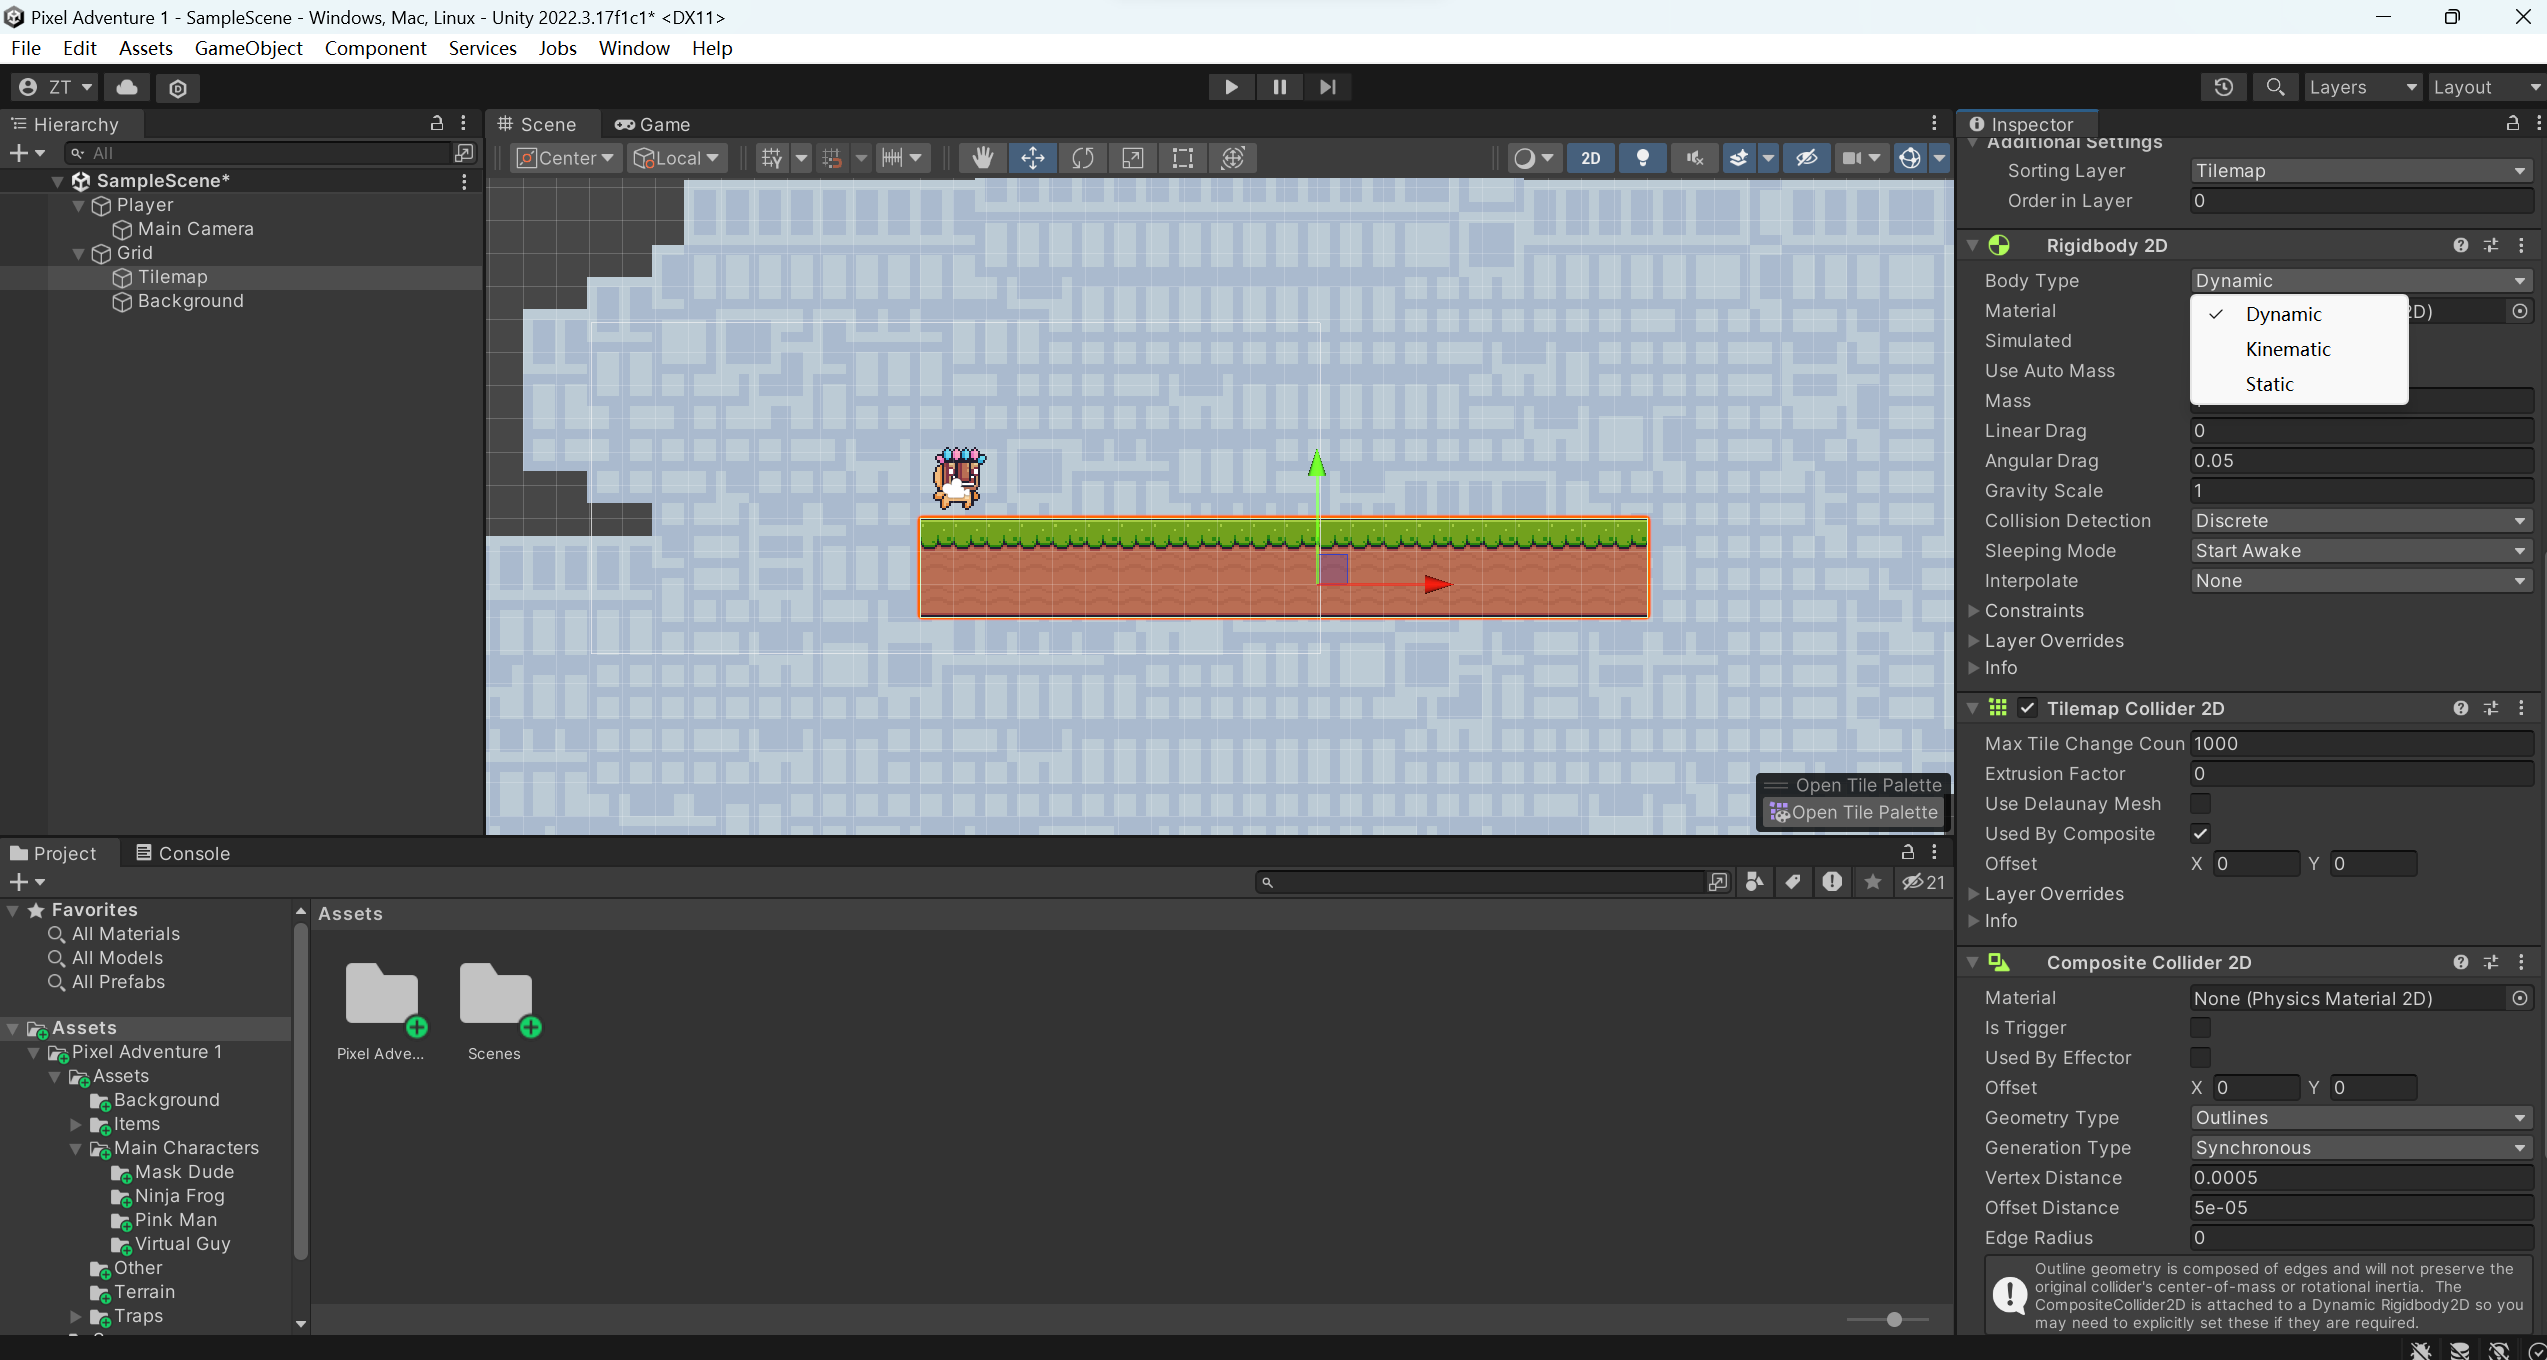Click the Play button
This screenshot has height=1360, width=2547.
click(x=1231, y=87)
